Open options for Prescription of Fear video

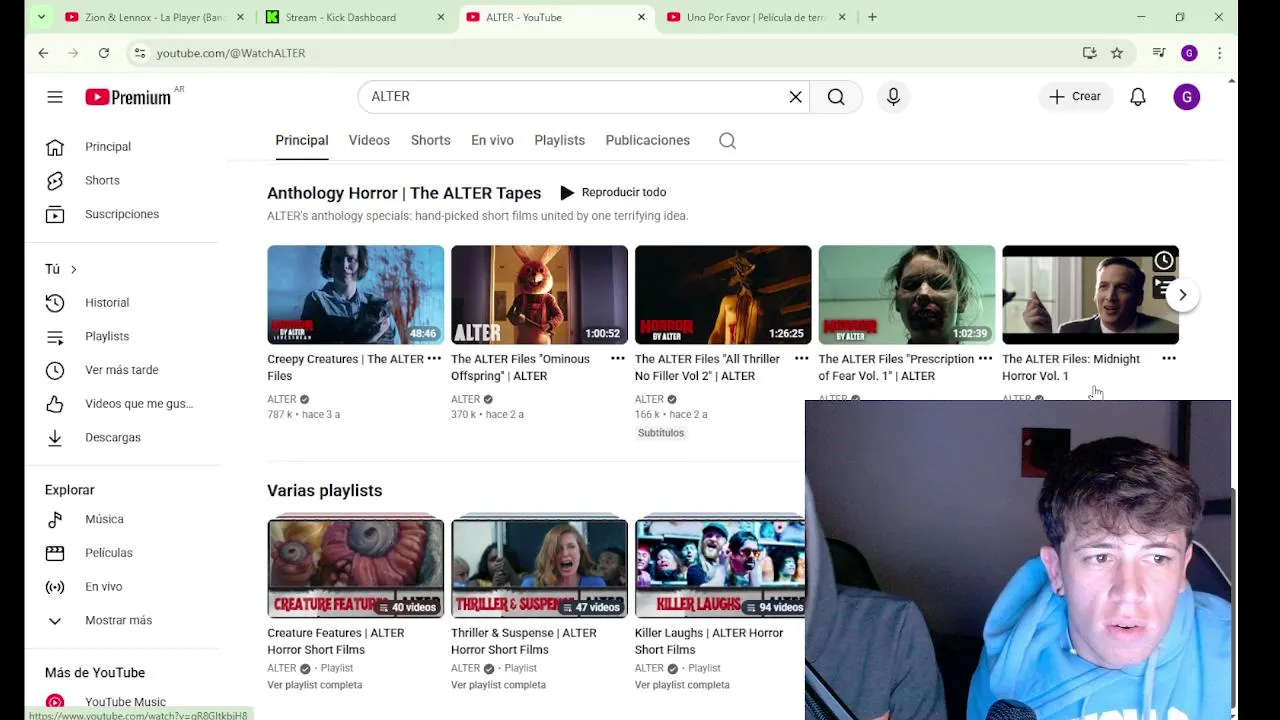click(985, 359)
